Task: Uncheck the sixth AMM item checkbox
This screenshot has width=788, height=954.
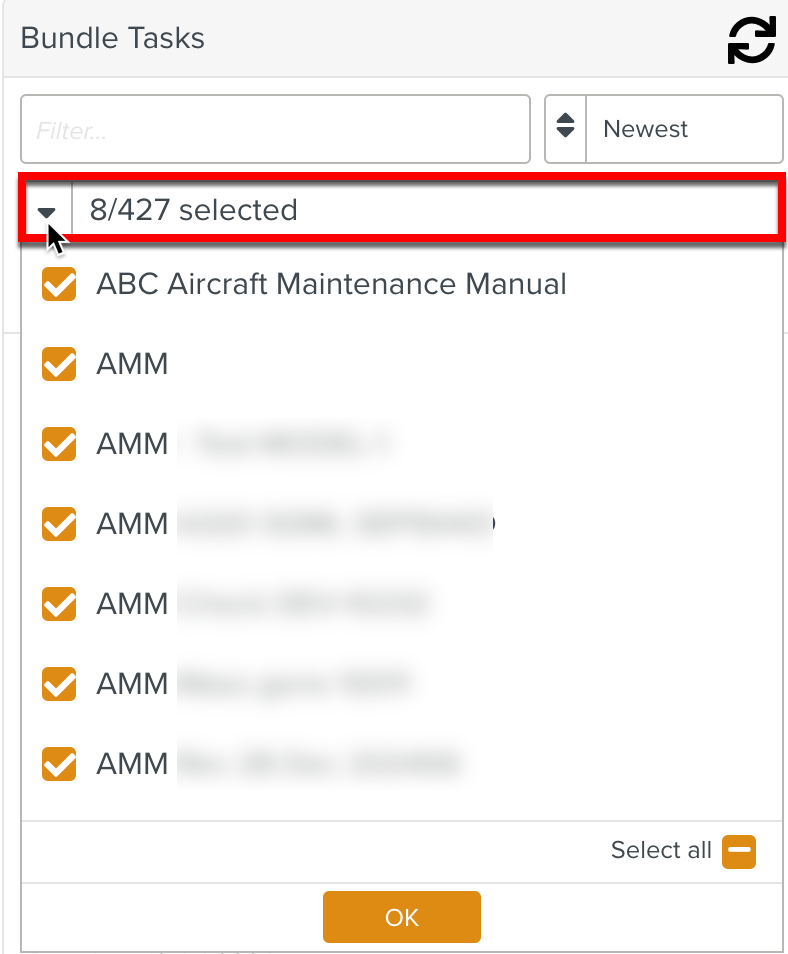Action: point(59,684)
